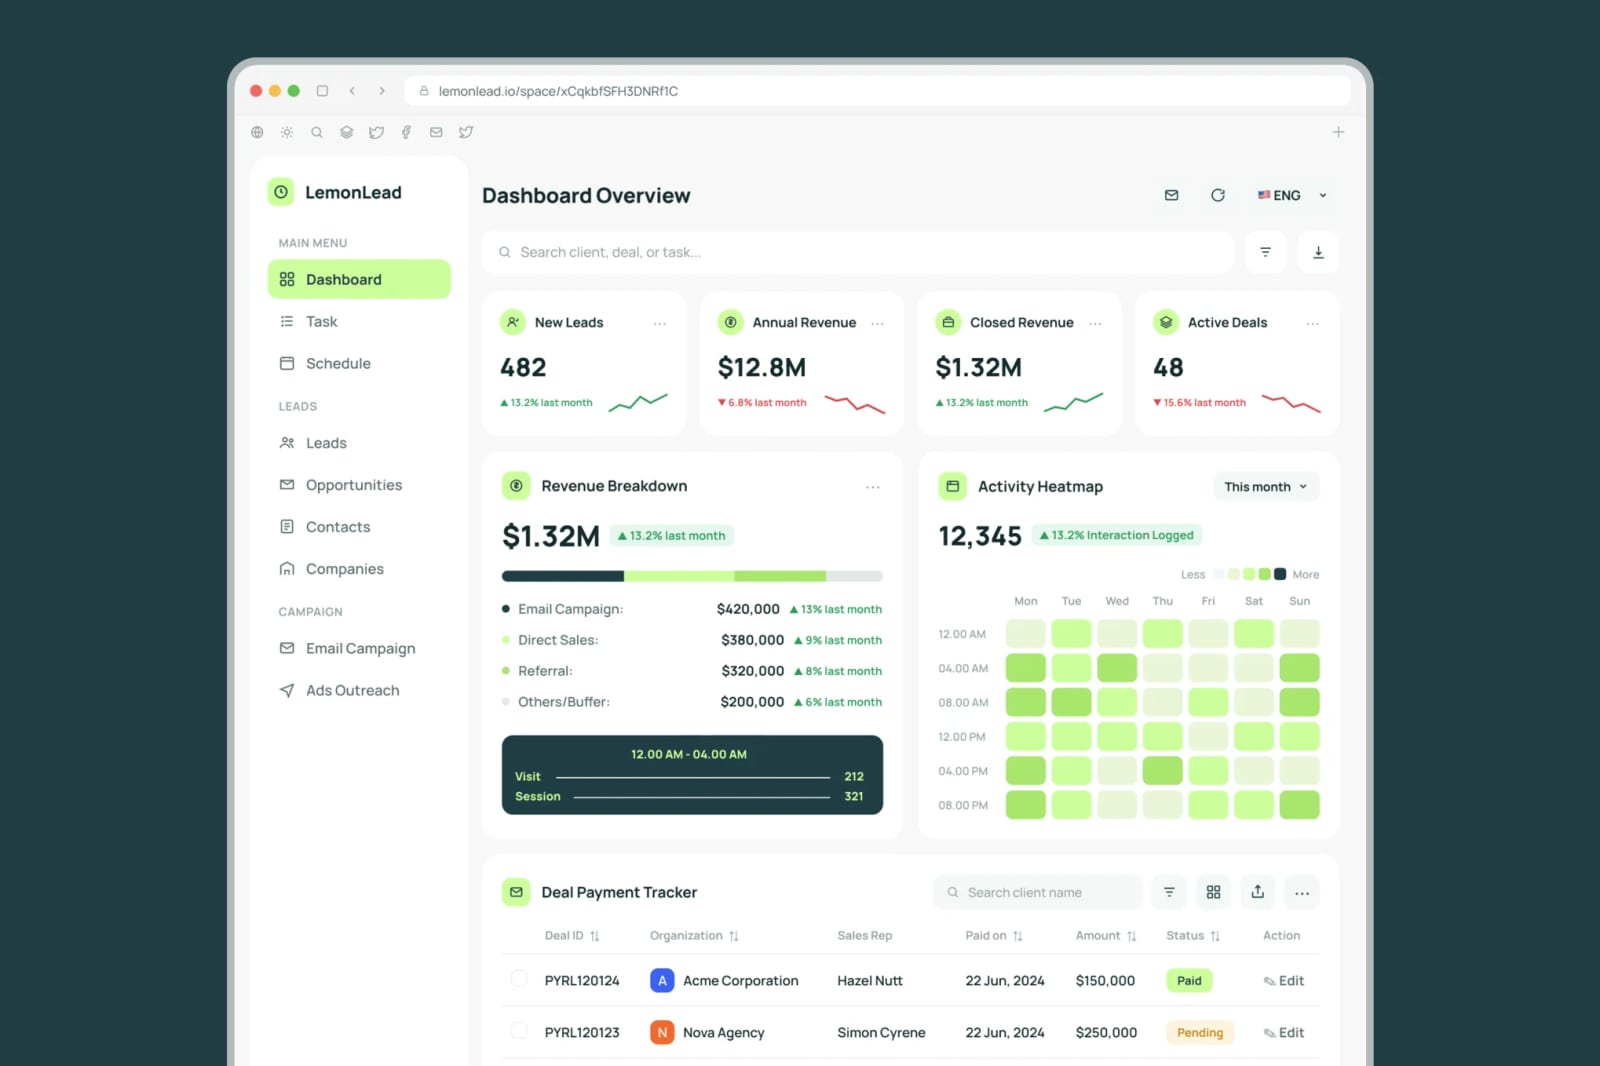Click Monday 04.00 AM heatmap cell
The height and width of the screenshot is (1066, 1600).
point(1026,668)
